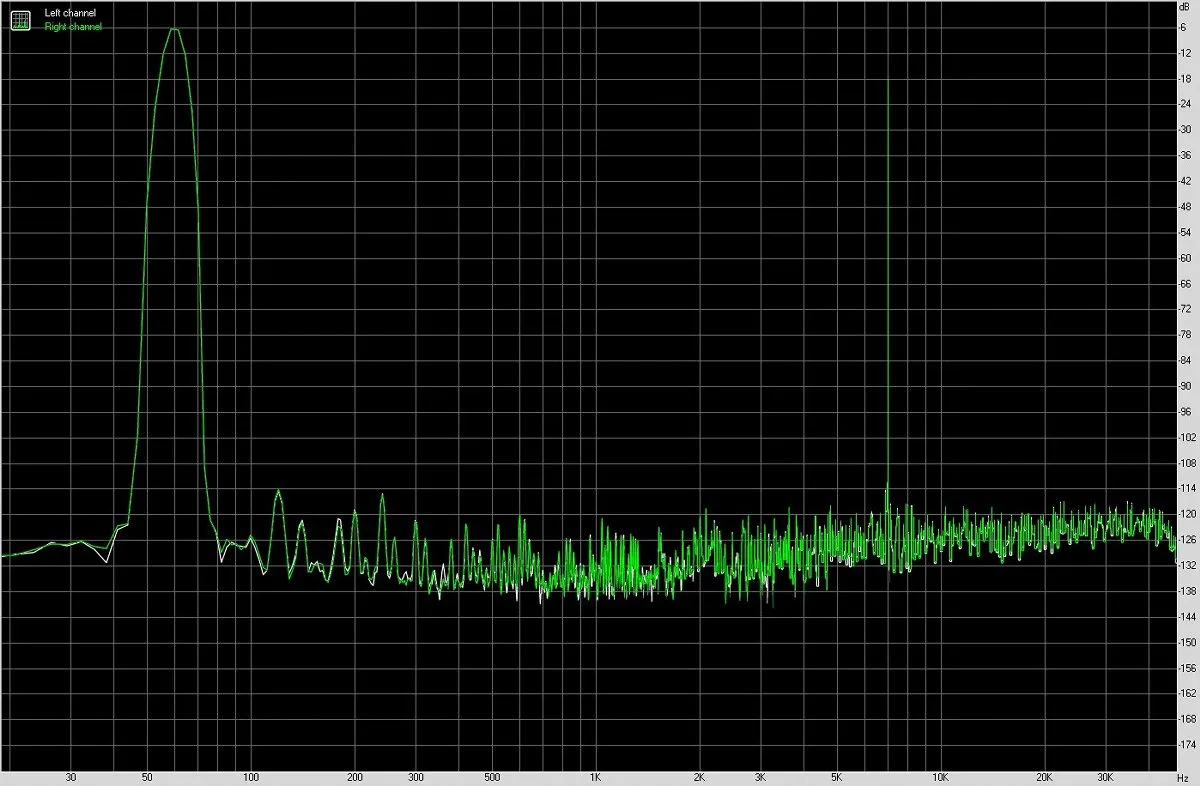Click the -90 dB axis value
The height and width of the screenshot is (786, 1200).
tap(1186, 386)
